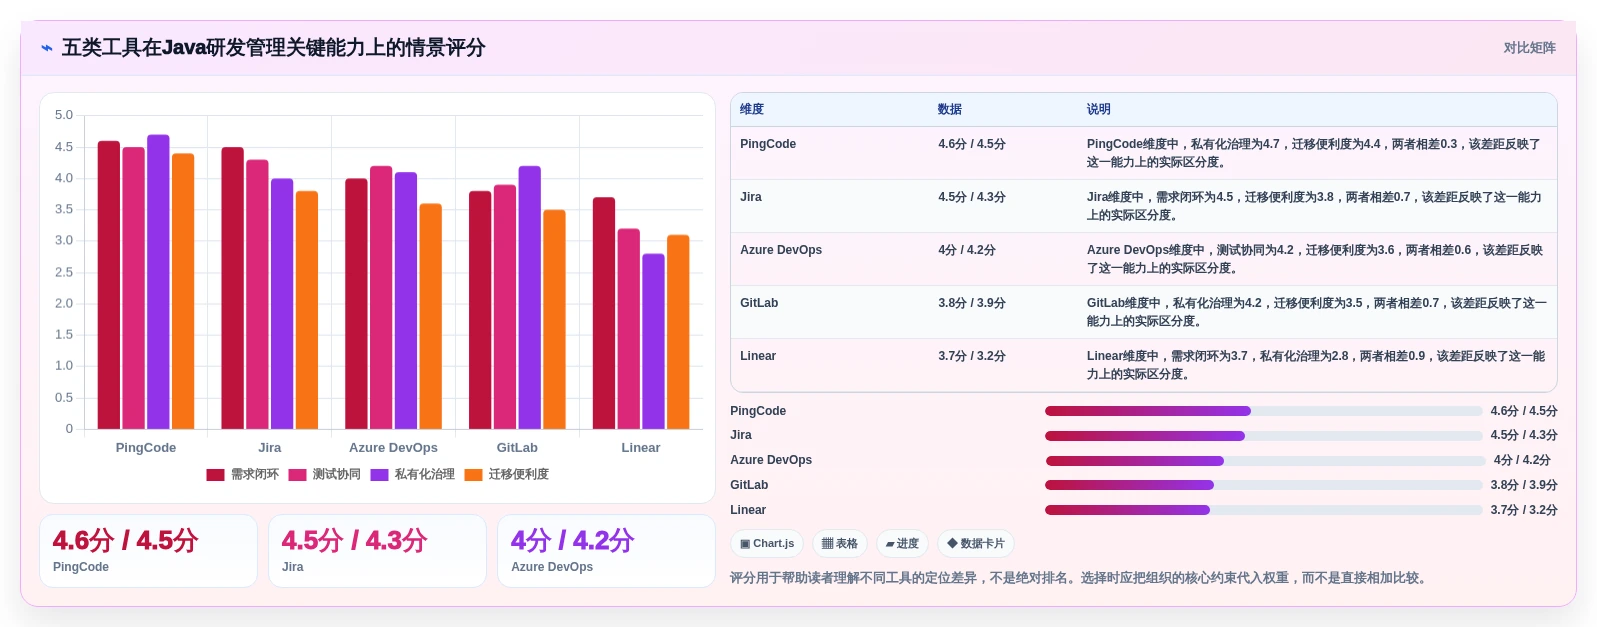Select the Chart.js chip

pyautogui.click(x=767, y=544)
